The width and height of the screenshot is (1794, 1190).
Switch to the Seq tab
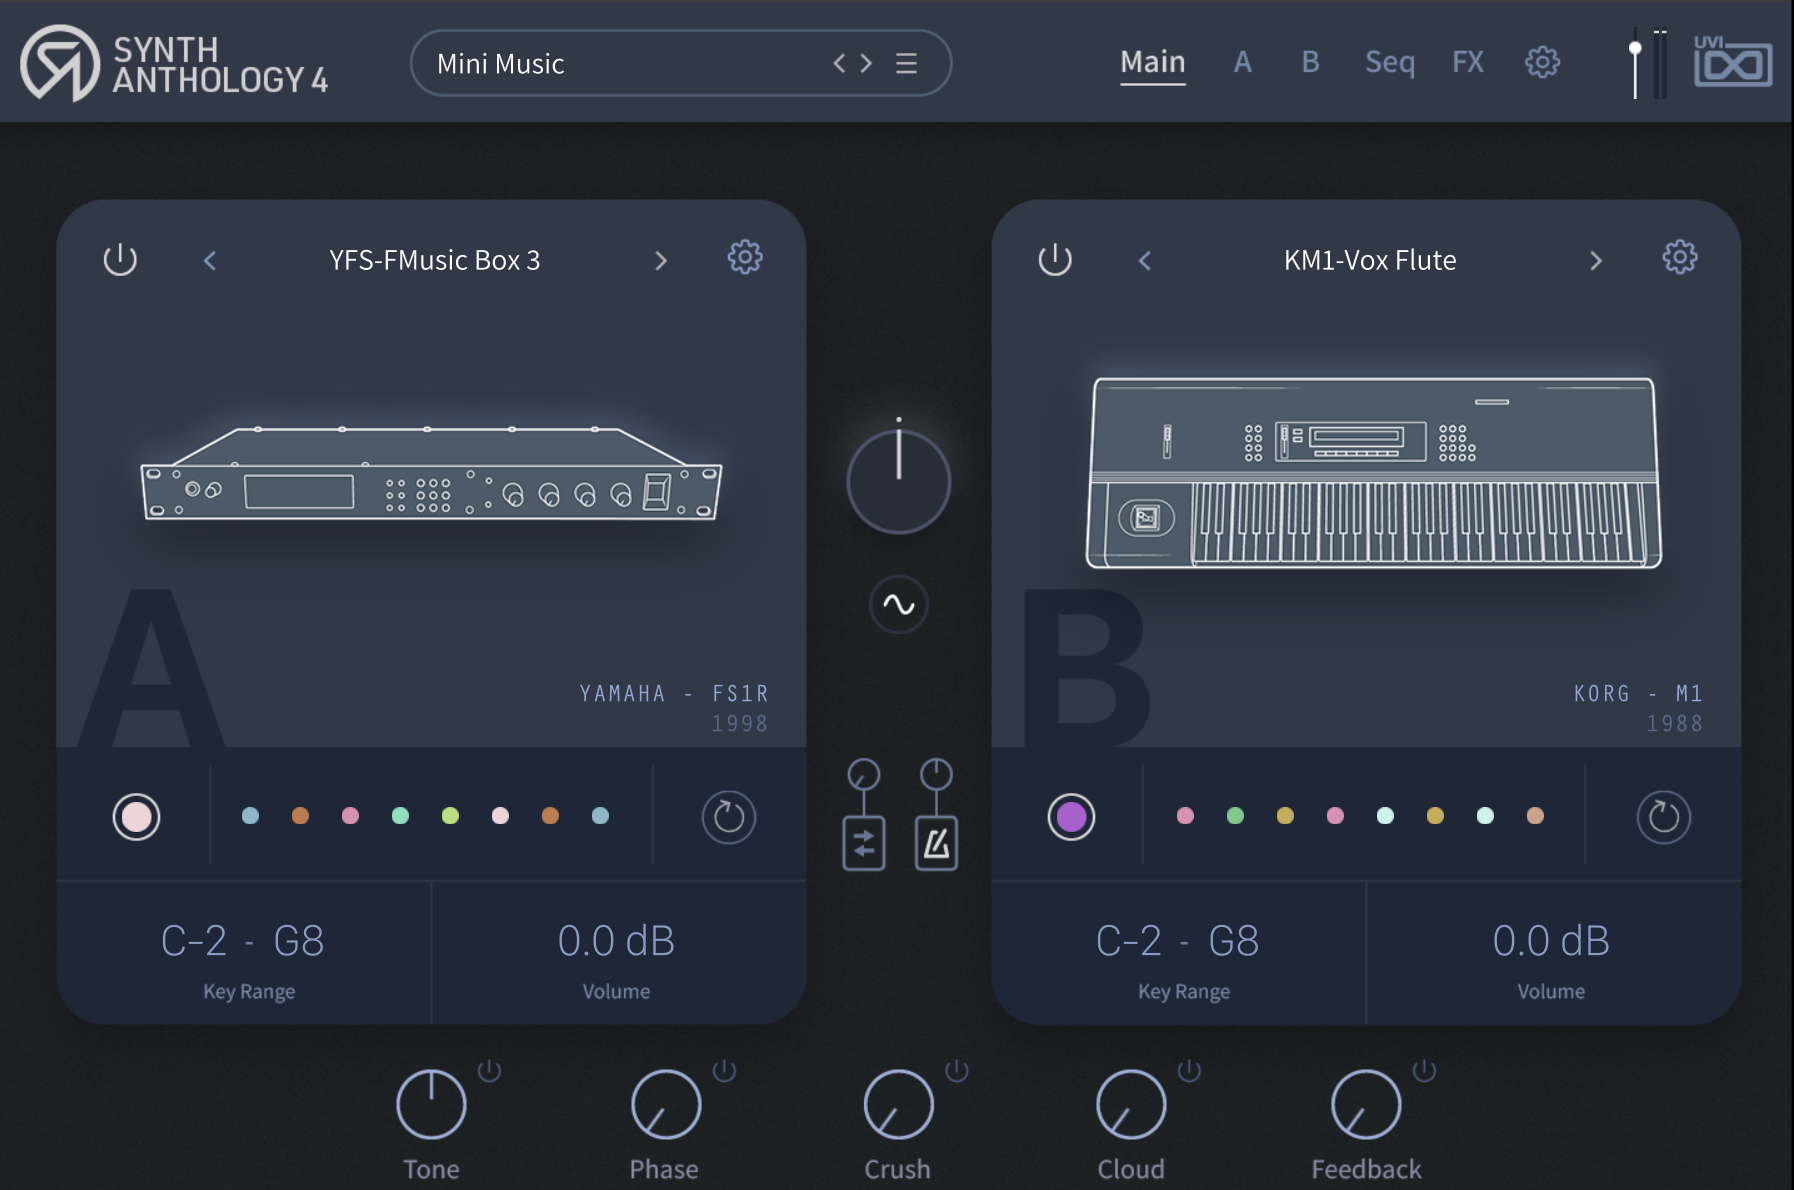click(1389, 62)
